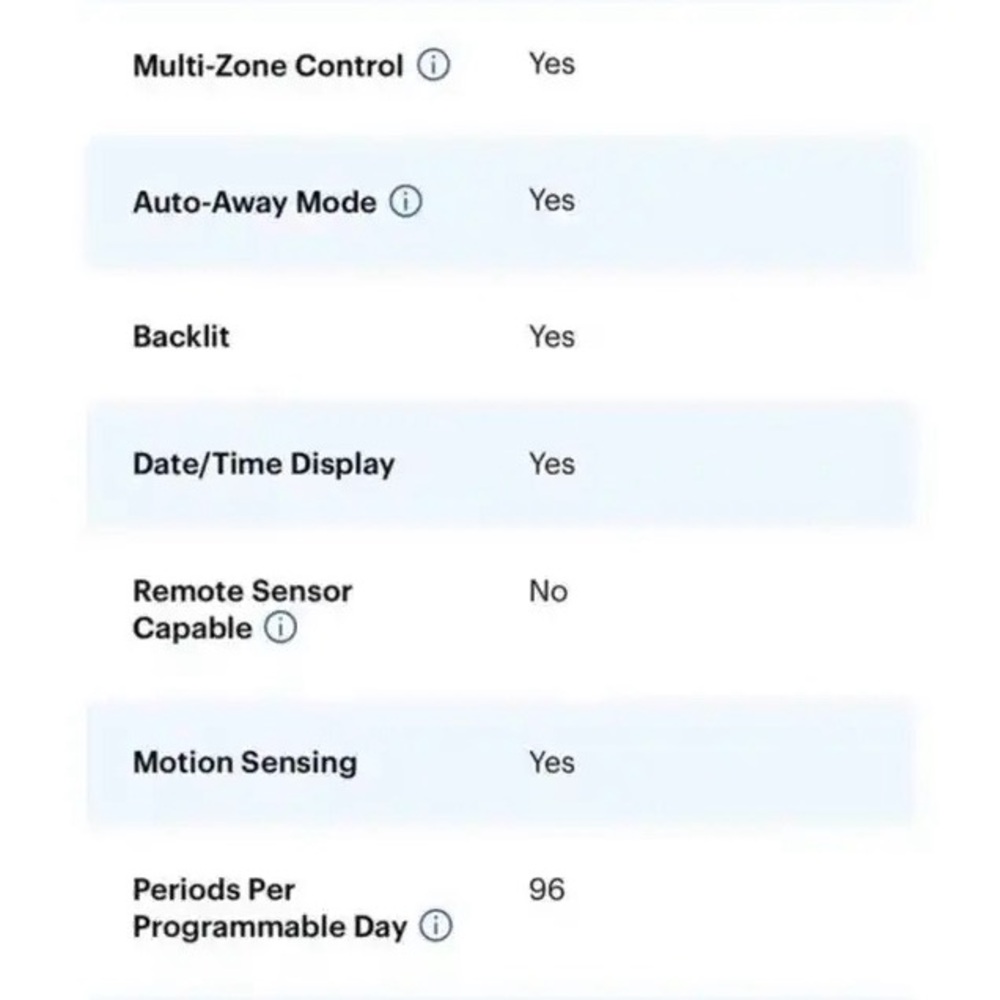
Task: Select Remote Sensor Capable label text
Action: (242, 609)
